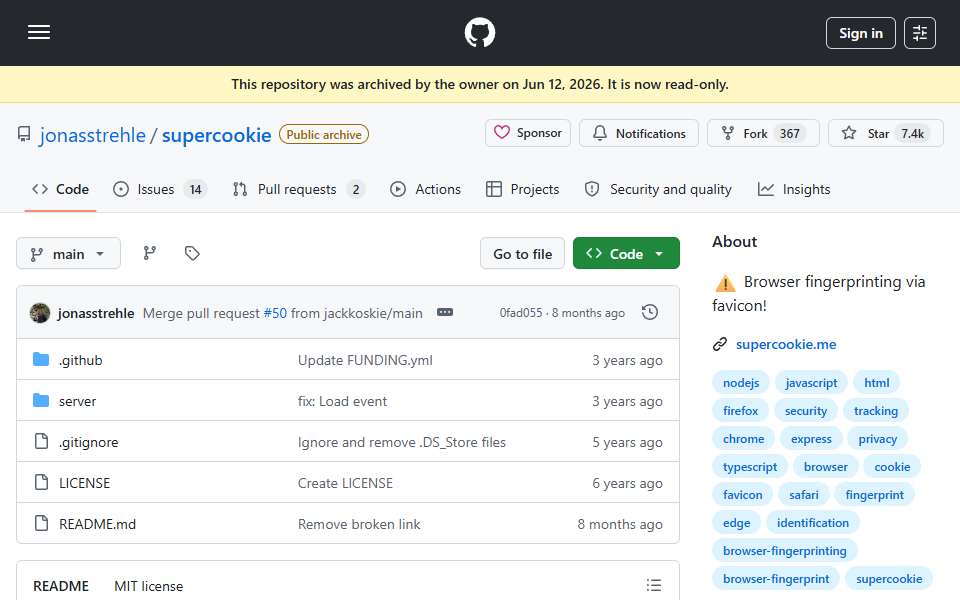Click the LICENSE file icon
The image size is (960, 600).
point(41,482)
